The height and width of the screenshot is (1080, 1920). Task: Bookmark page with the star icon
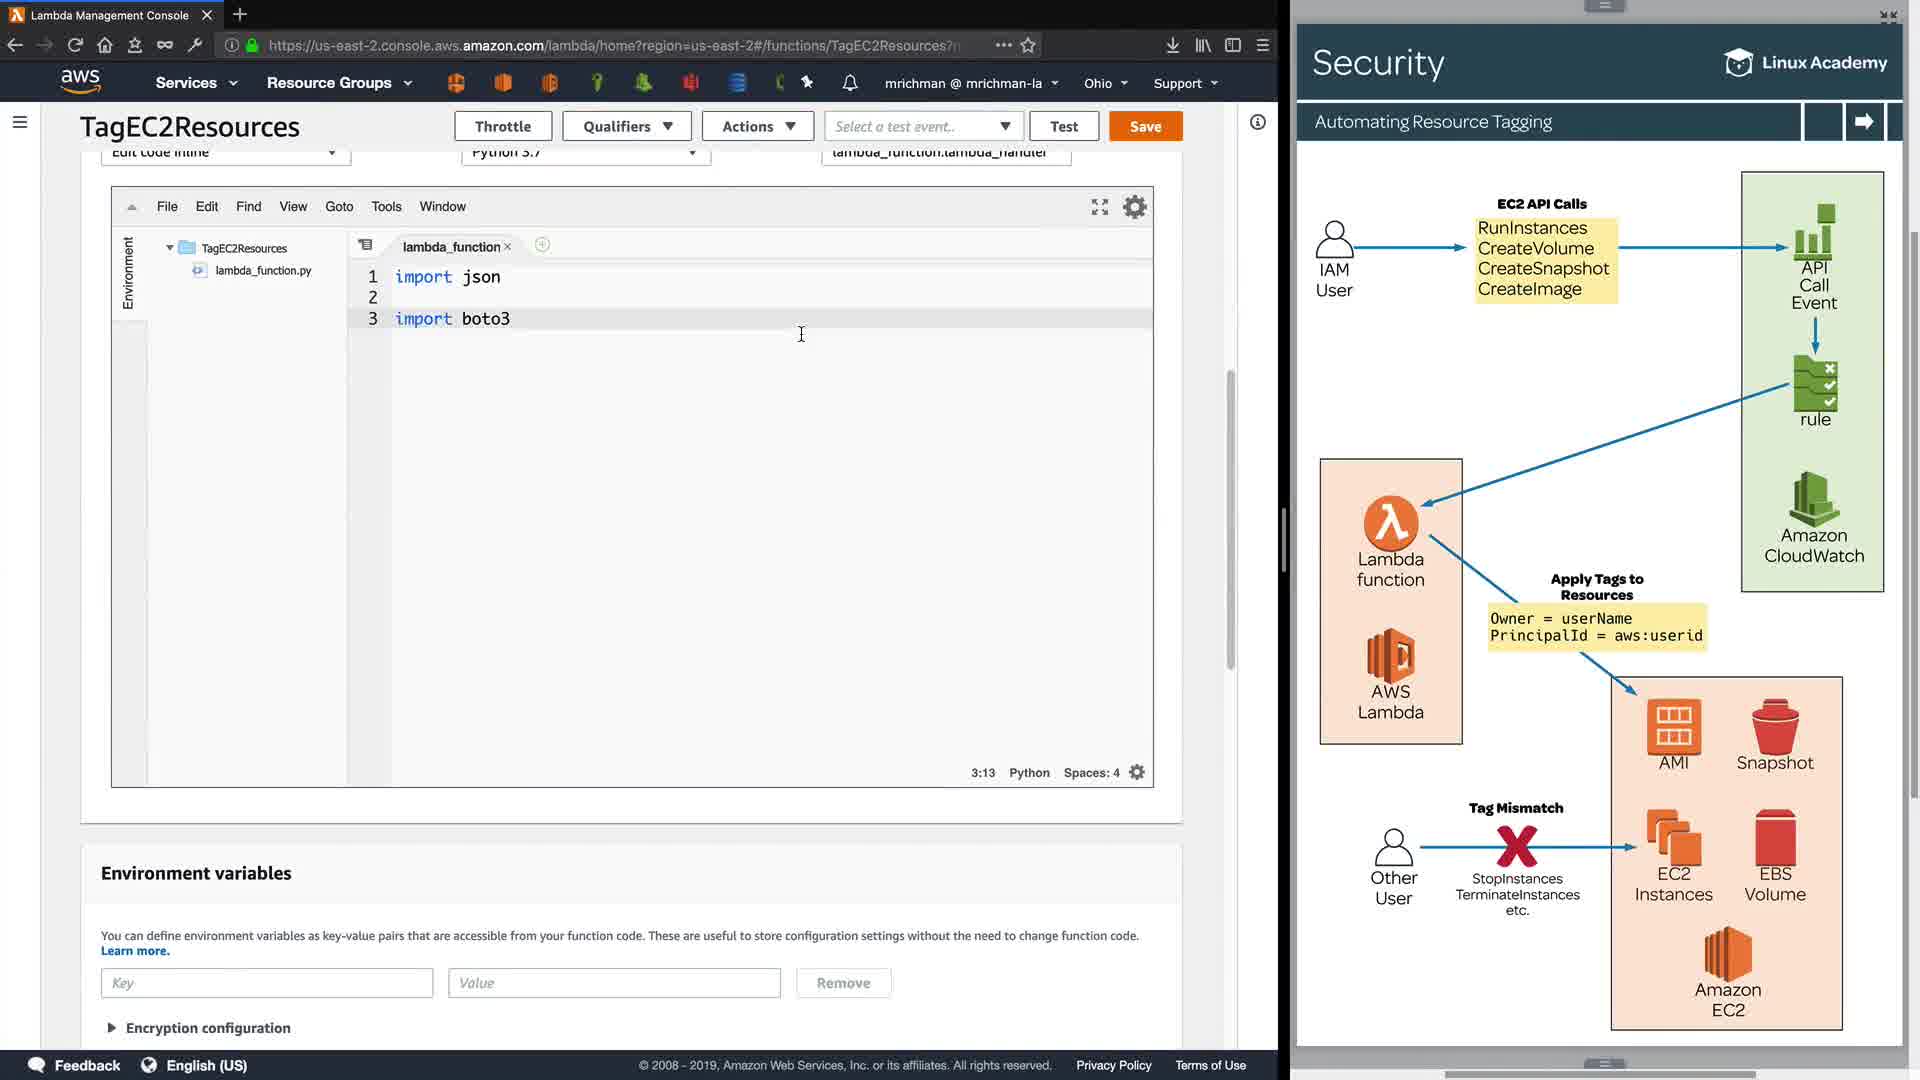pyautogui.click(x=1028, y=45)
